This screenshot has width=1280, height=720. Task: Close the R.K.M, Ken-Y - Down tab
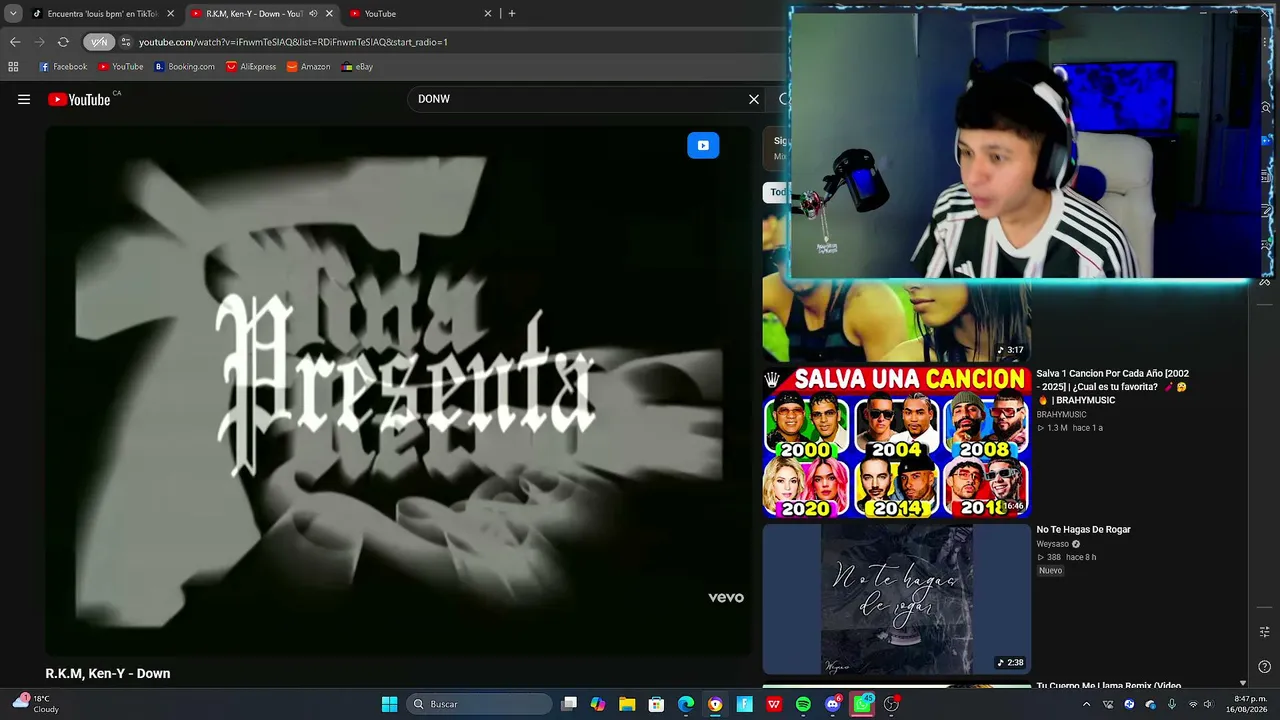[x=329, y=14]
